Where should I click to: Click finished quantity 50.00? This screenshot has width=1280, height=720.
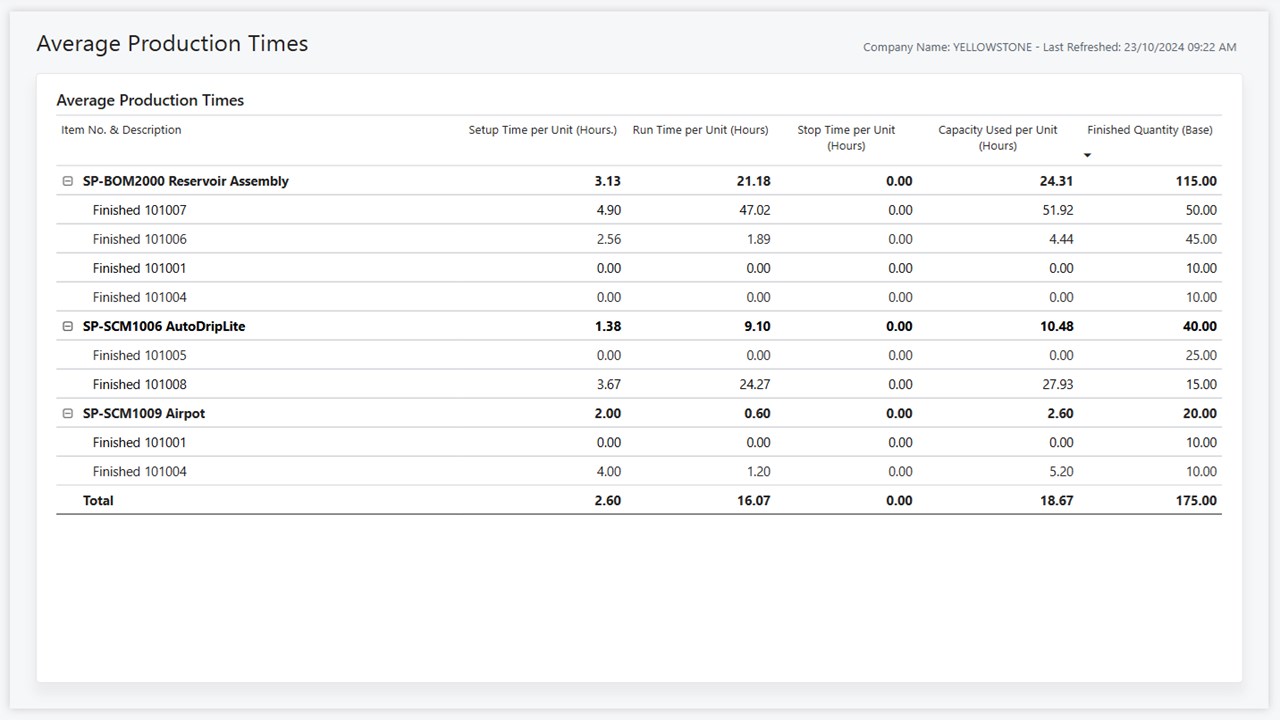[x=1201, y=210]
